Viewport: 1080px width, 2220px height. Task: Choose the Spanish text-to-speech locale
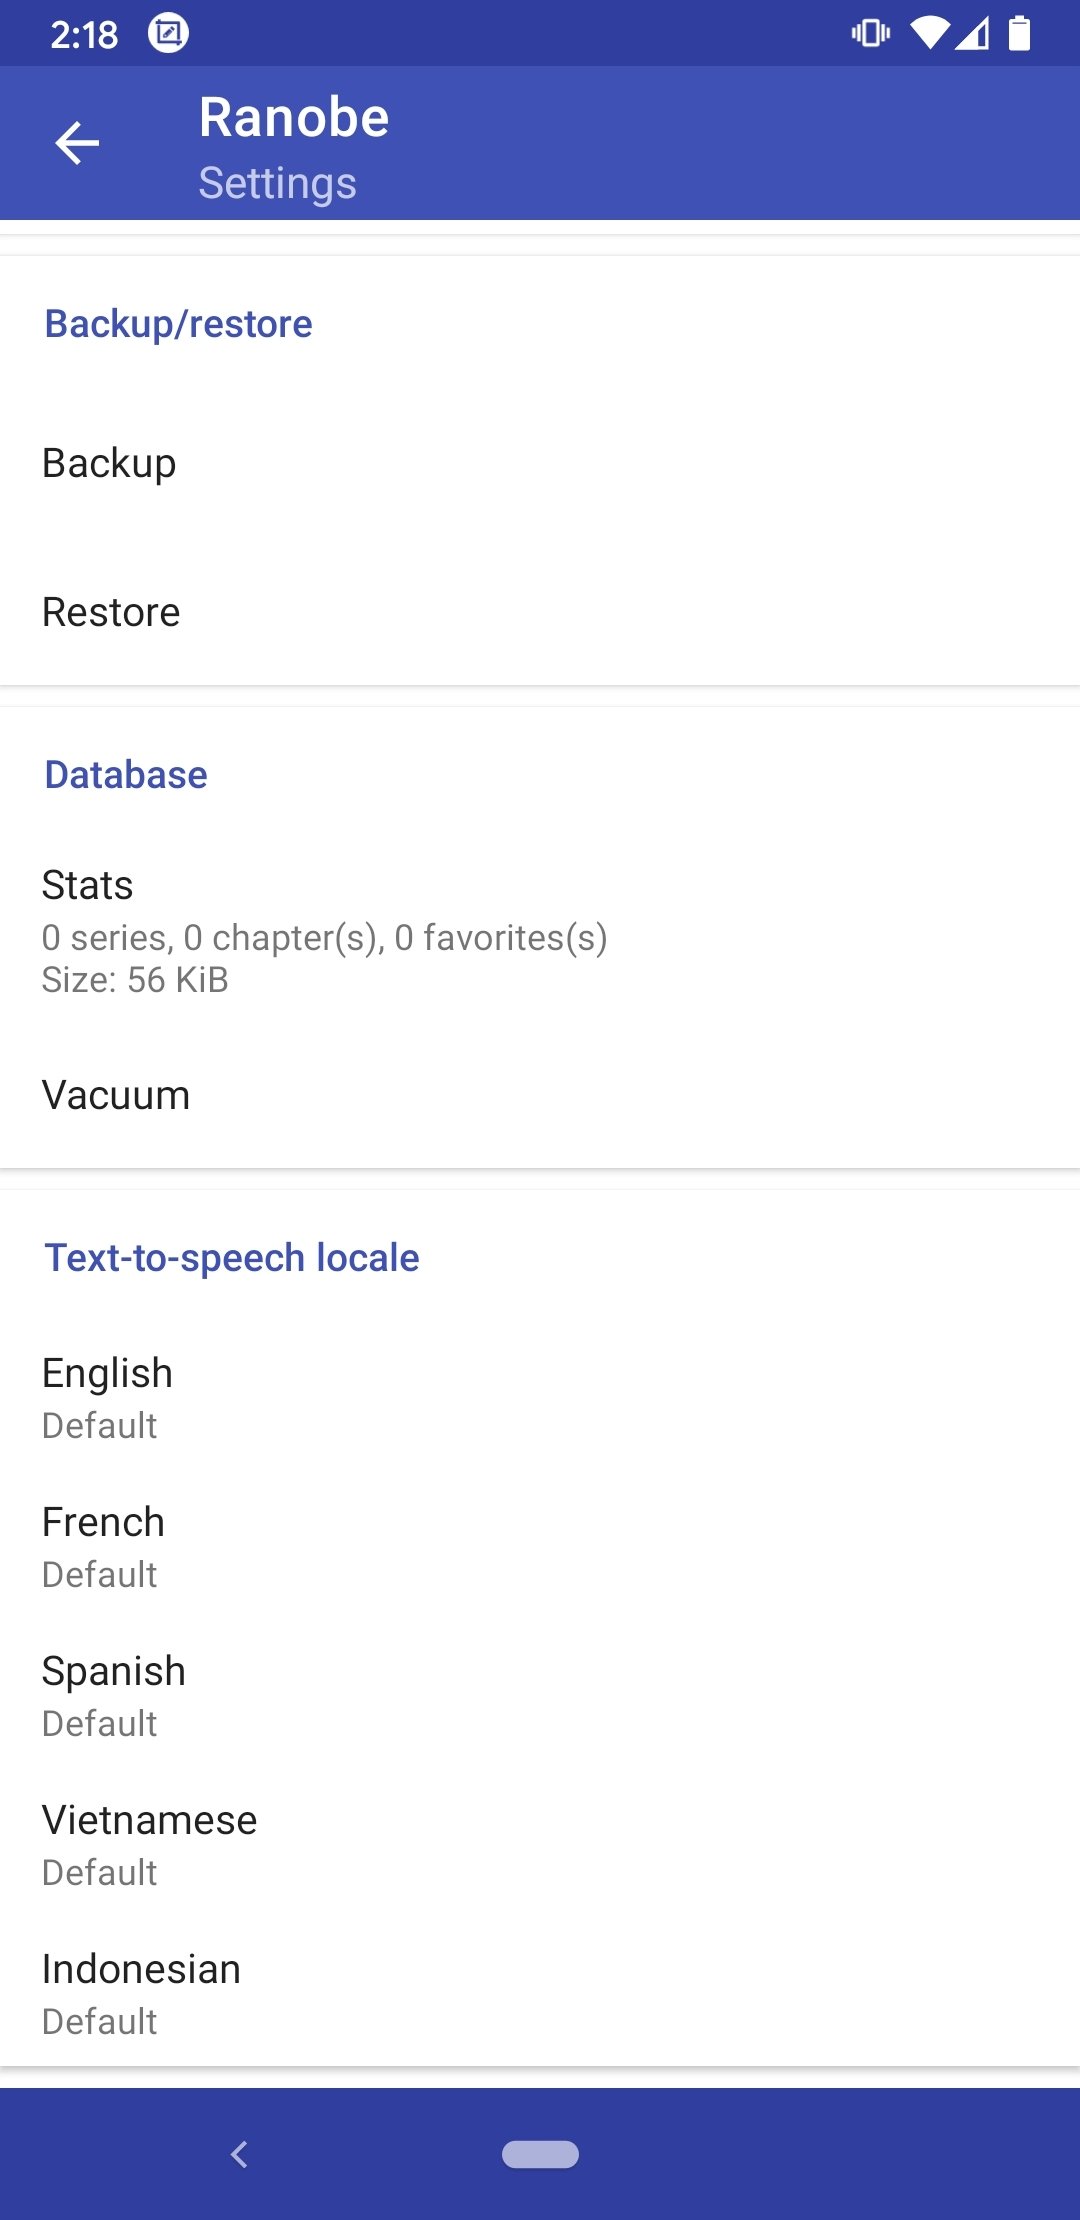click(540, 1696)
